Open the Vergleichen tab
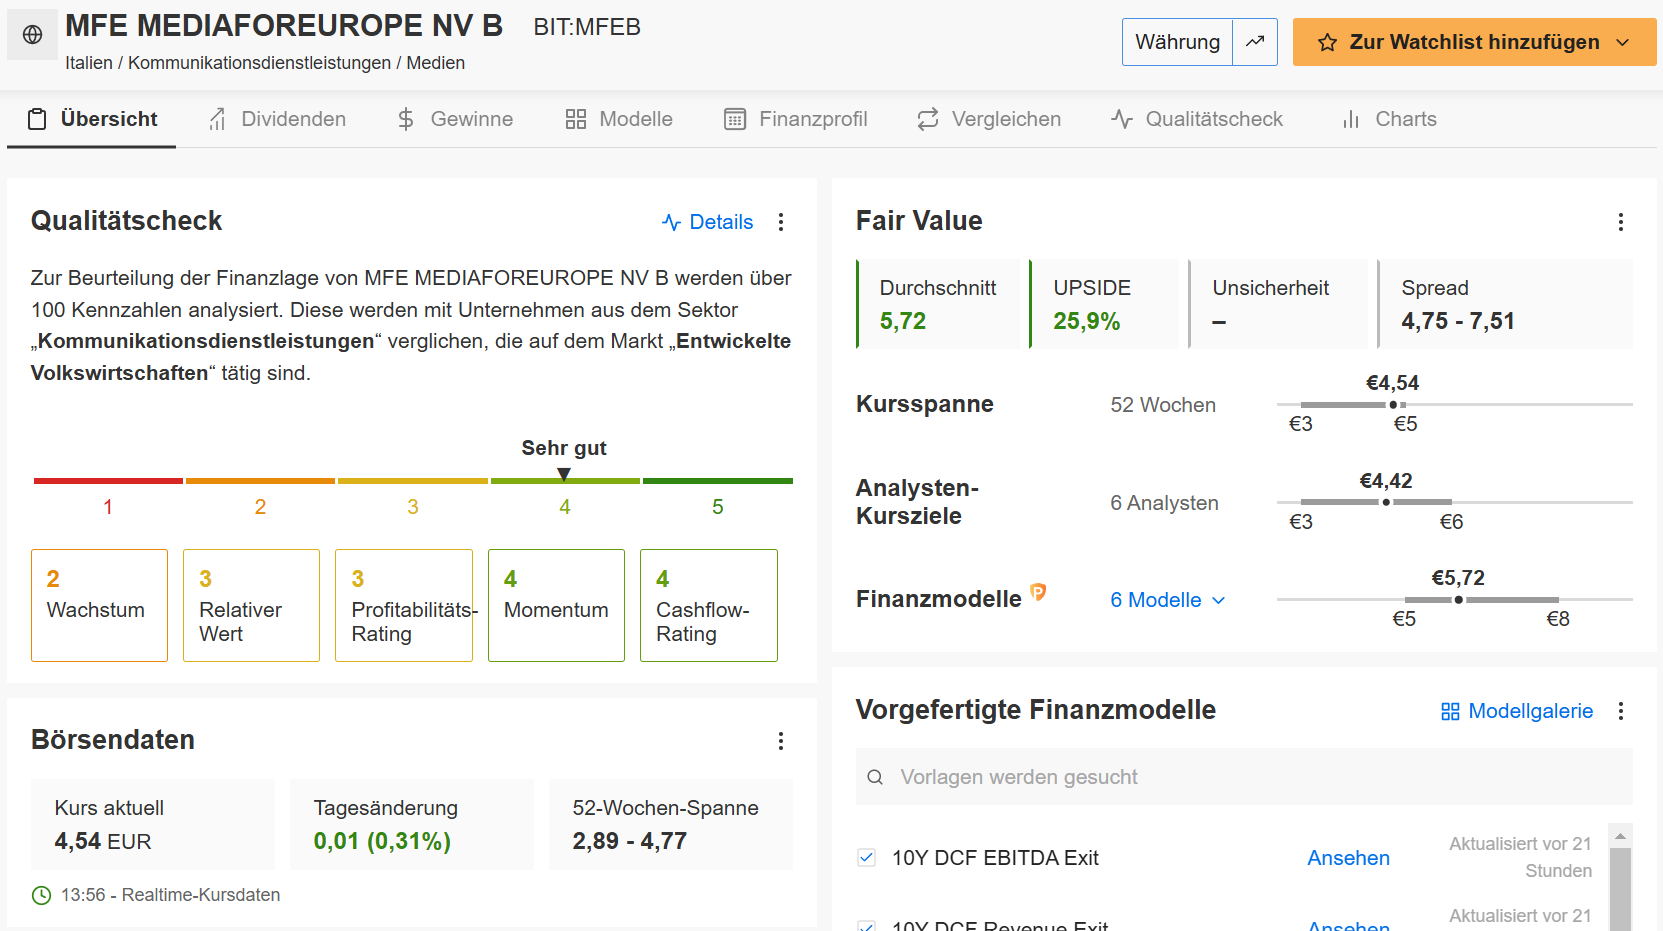This screenshot has width=1663, height=931. point(989,119)
